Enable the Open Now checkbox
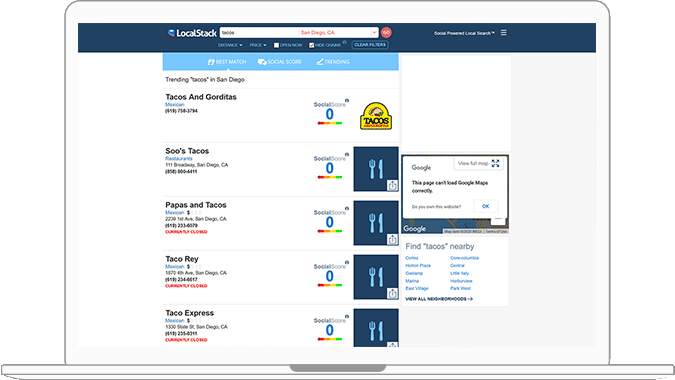Screen dimensions: 675x380 click(276, 45)
